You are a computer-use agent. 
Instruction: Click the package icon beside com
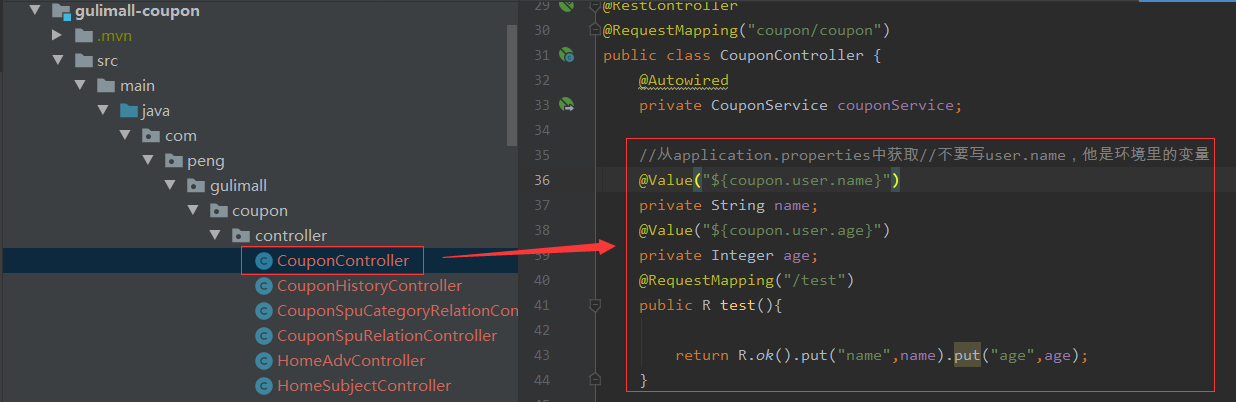click(x=152, y=136)
